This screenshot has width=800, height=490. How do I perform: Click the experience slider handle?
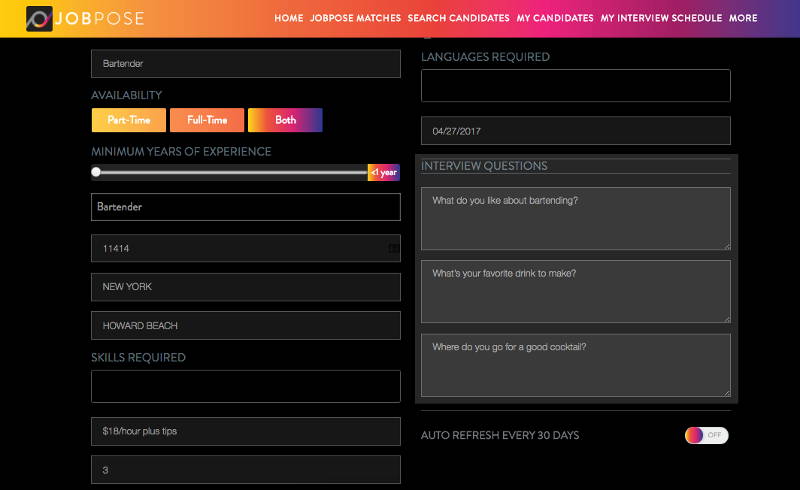point(96,172)
